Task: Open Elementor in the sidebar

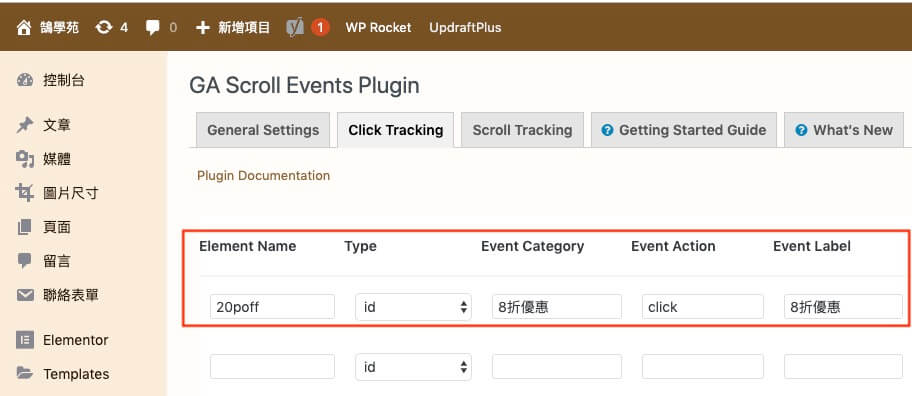Action: [76, 340]
